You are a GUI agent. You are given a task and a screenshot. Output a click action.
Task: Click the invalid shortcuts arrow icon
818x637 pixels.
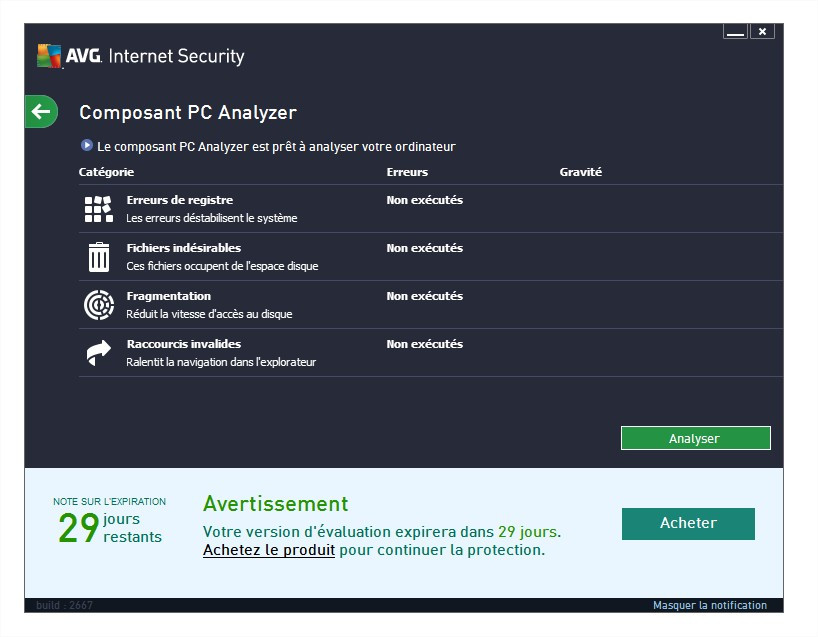click(98, 352)
